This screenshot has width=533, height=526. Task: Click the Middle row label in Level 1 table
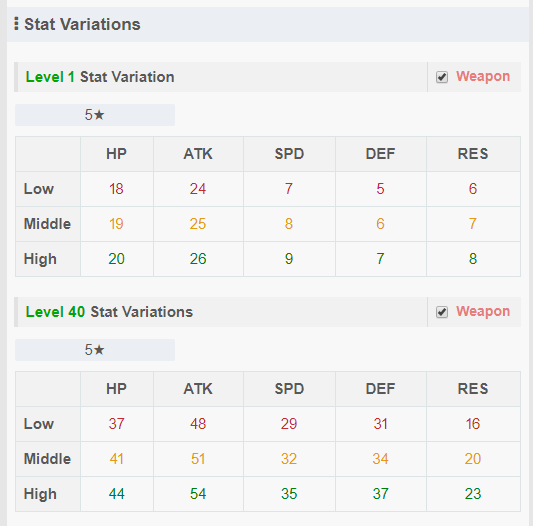click(47, 224)
